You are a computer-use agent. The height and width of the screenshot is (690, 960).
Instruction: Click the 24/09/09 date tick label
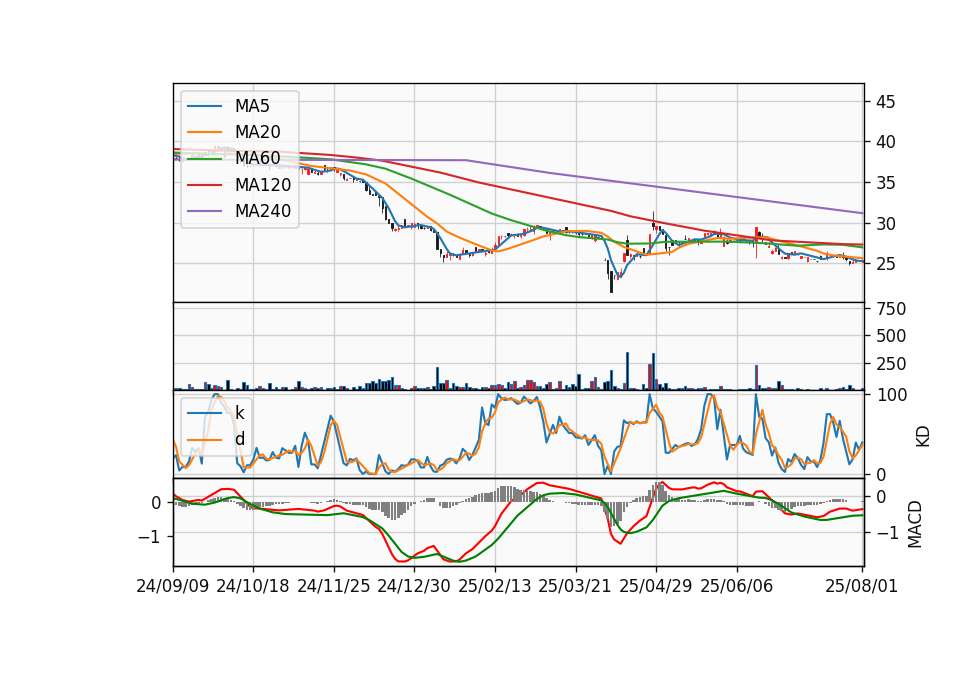pyautogui.click(x=173, y=586)
